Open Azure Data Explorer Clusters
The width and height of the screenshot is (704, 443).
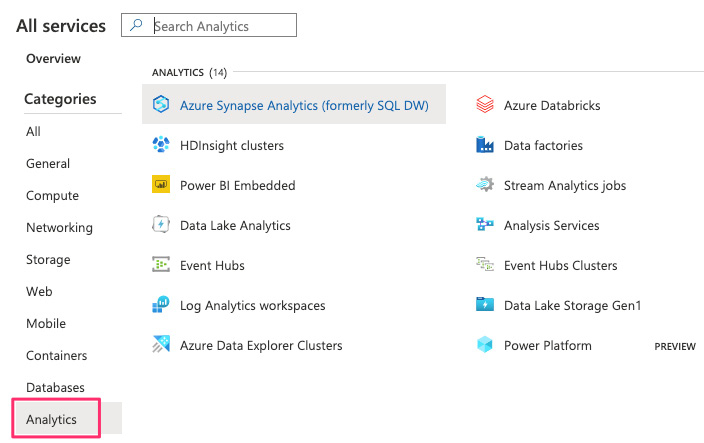click(261, 346)
